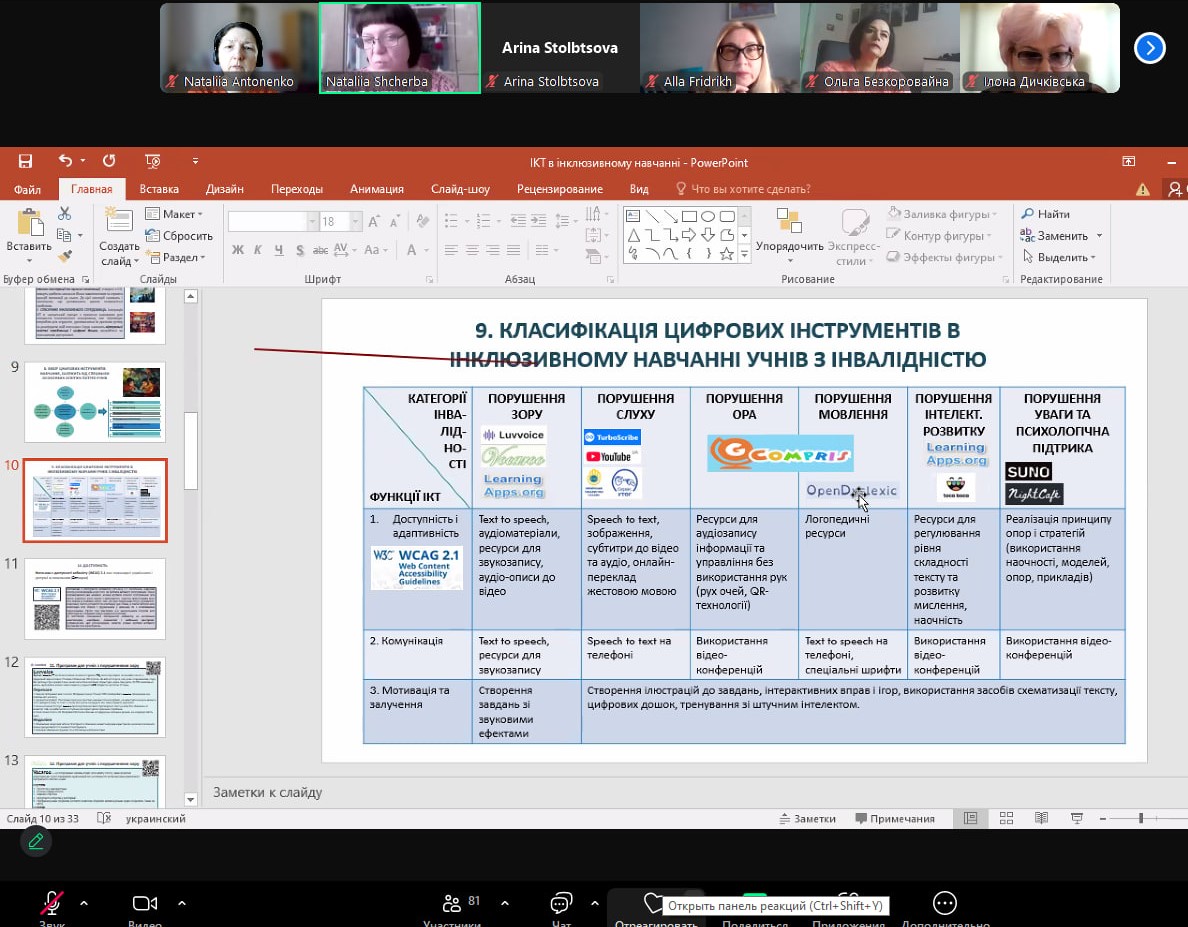The width and height of the screenshot is (1188, 927).
Task: Open the font size 18 dropdown
Action: pos(355,221)
